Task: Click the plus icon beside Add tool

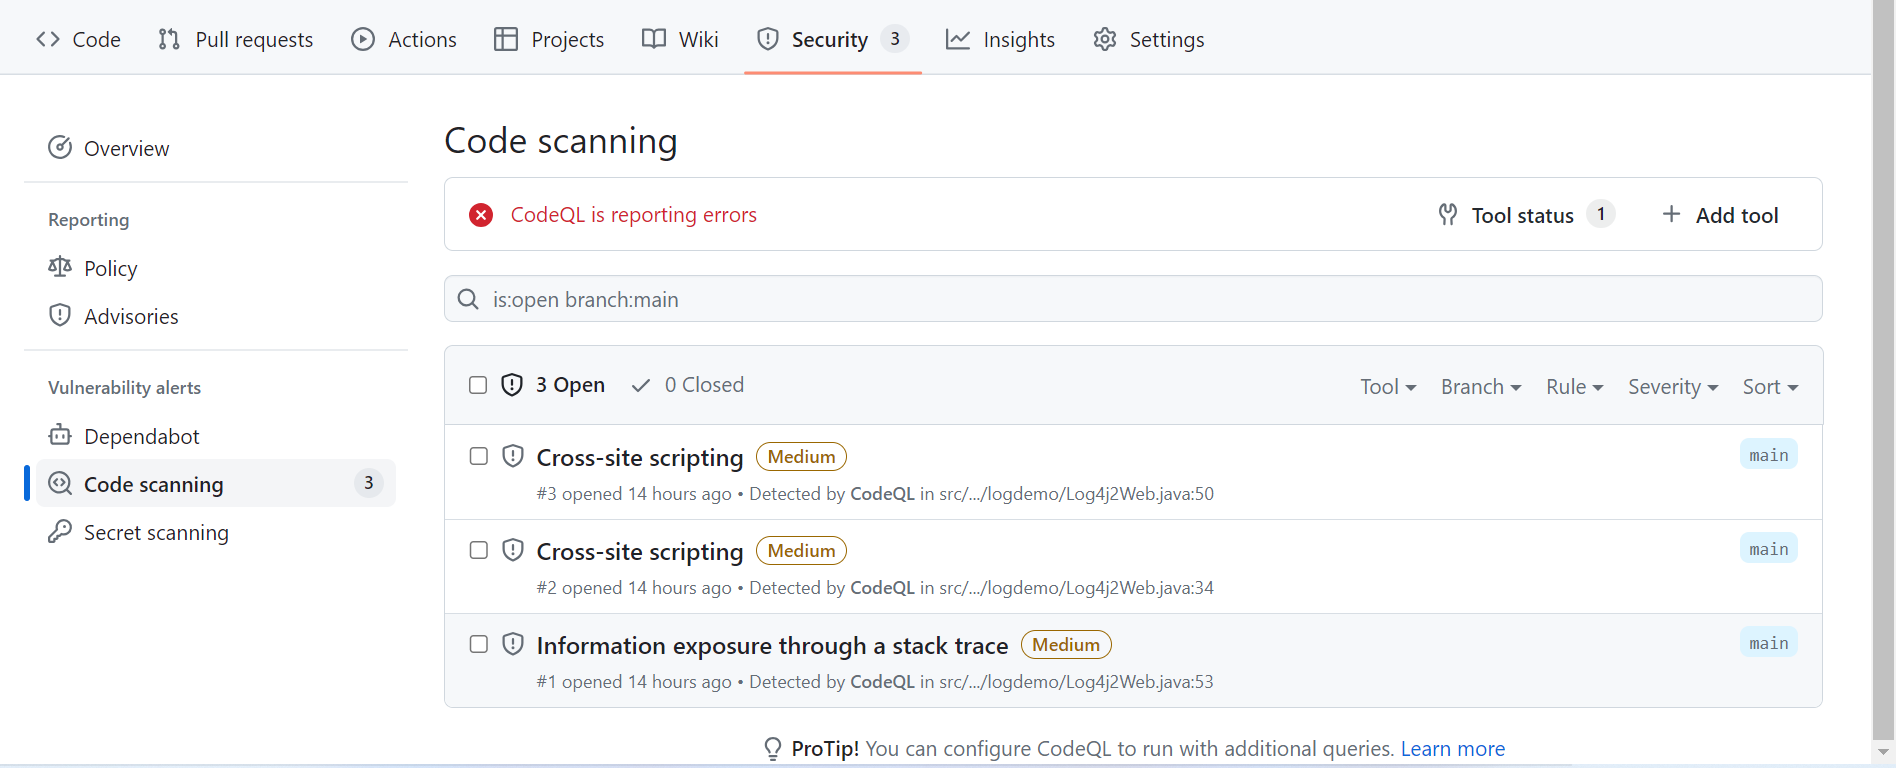Action: coord(1671,214)
